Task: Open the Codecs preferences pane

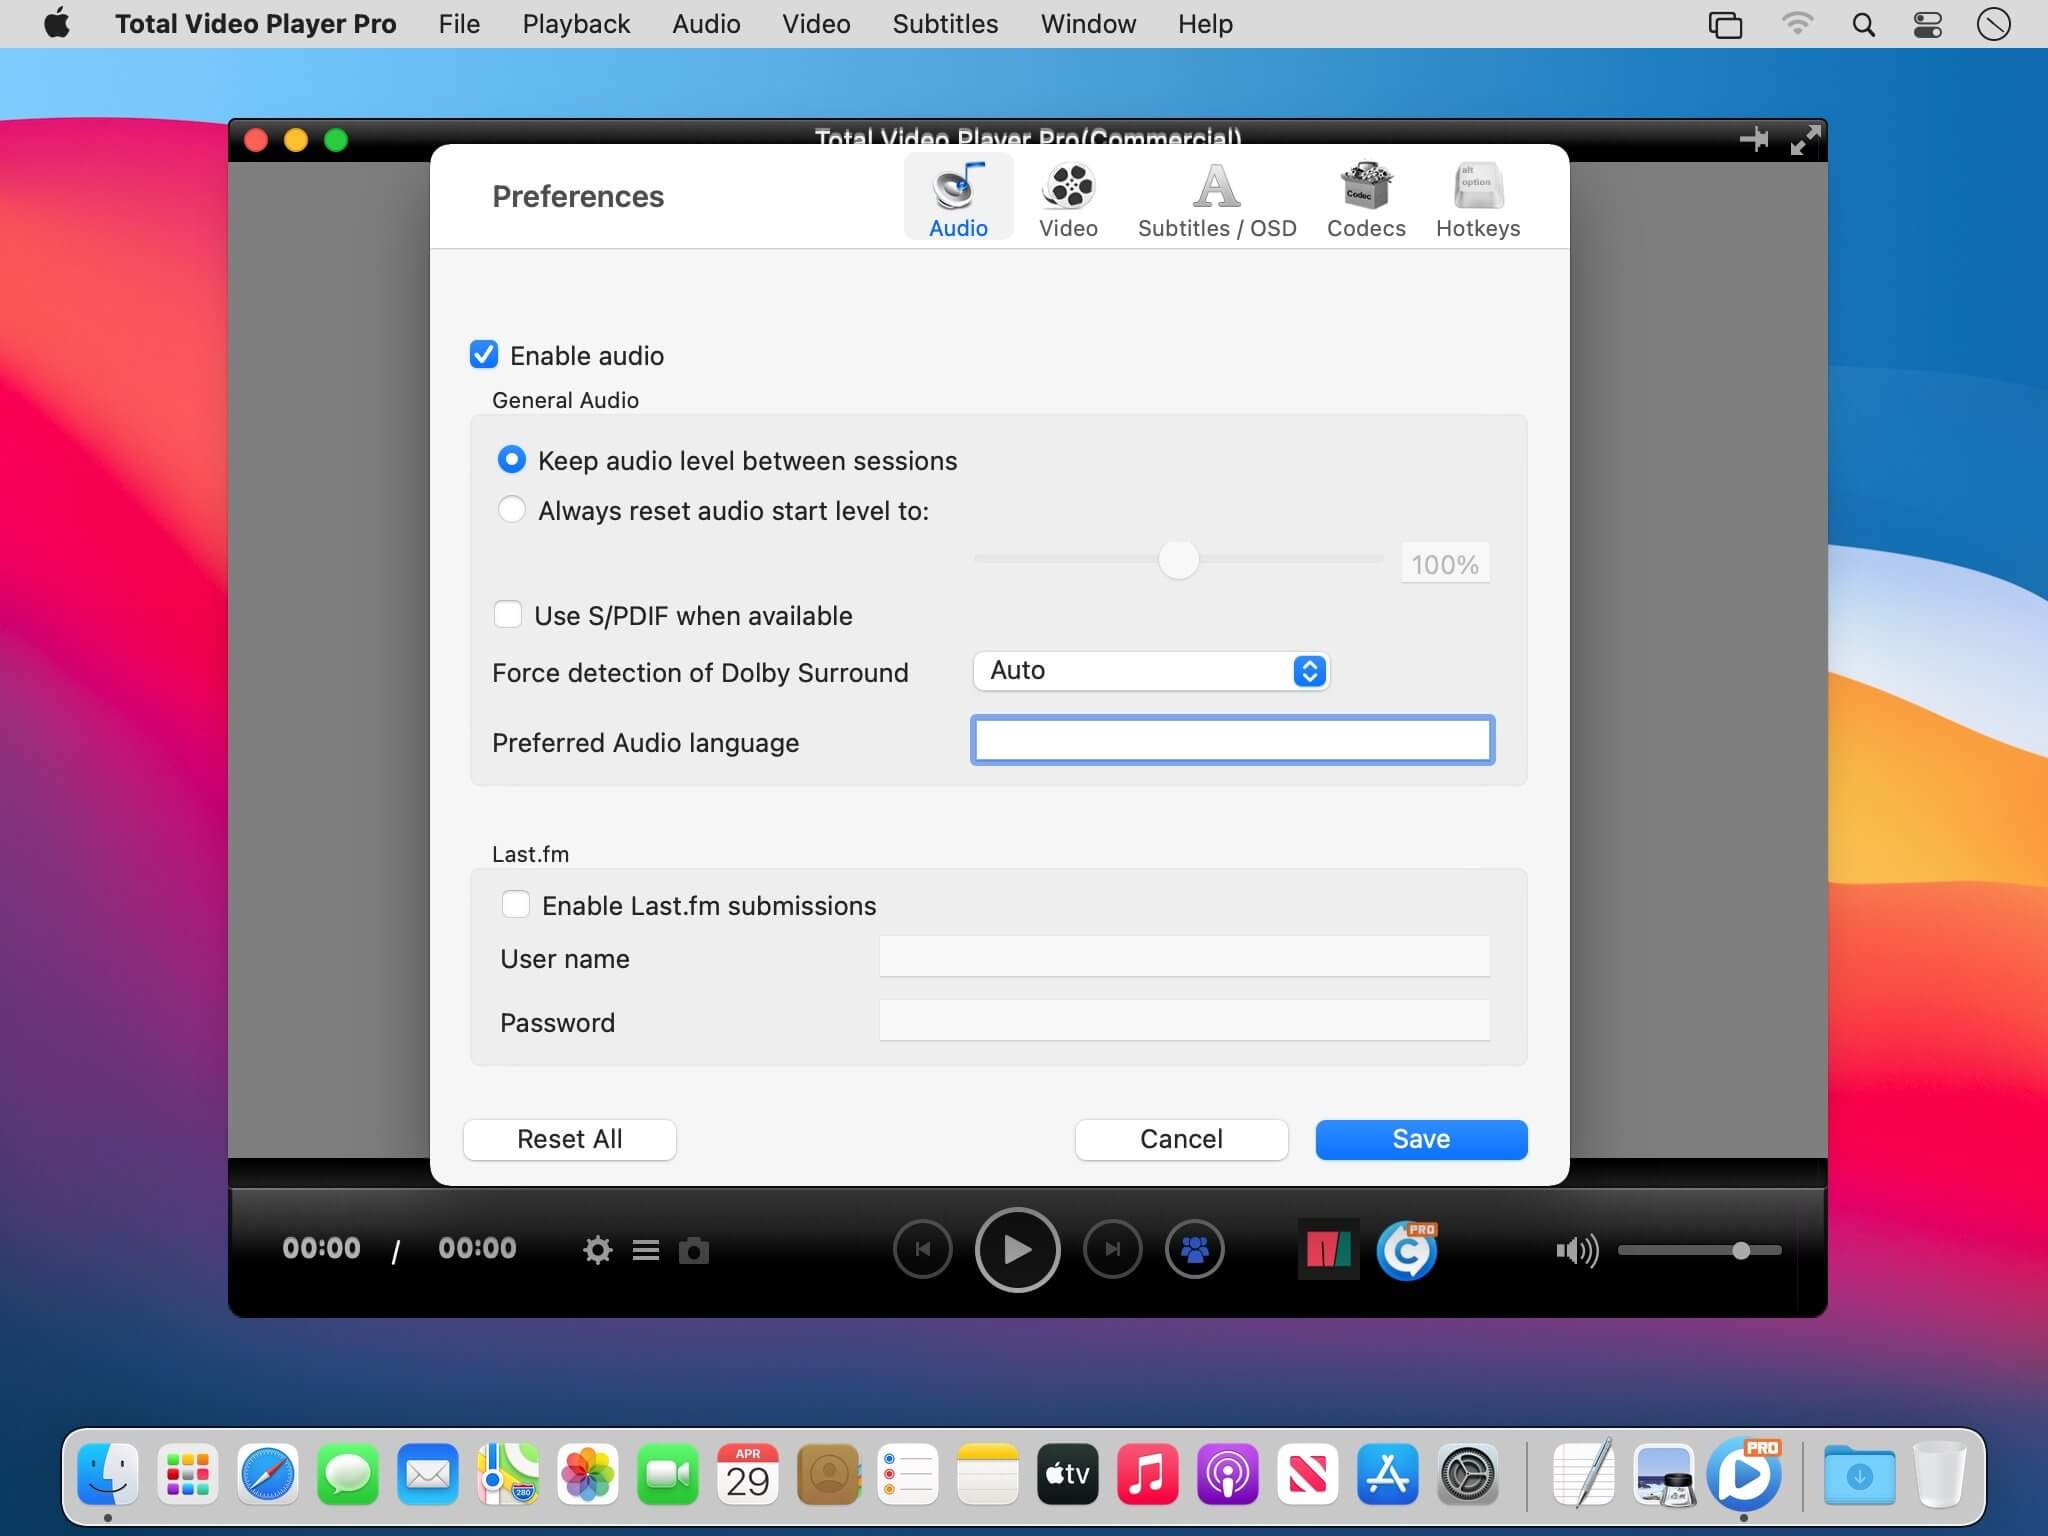Action: [x=1365, y=201]
